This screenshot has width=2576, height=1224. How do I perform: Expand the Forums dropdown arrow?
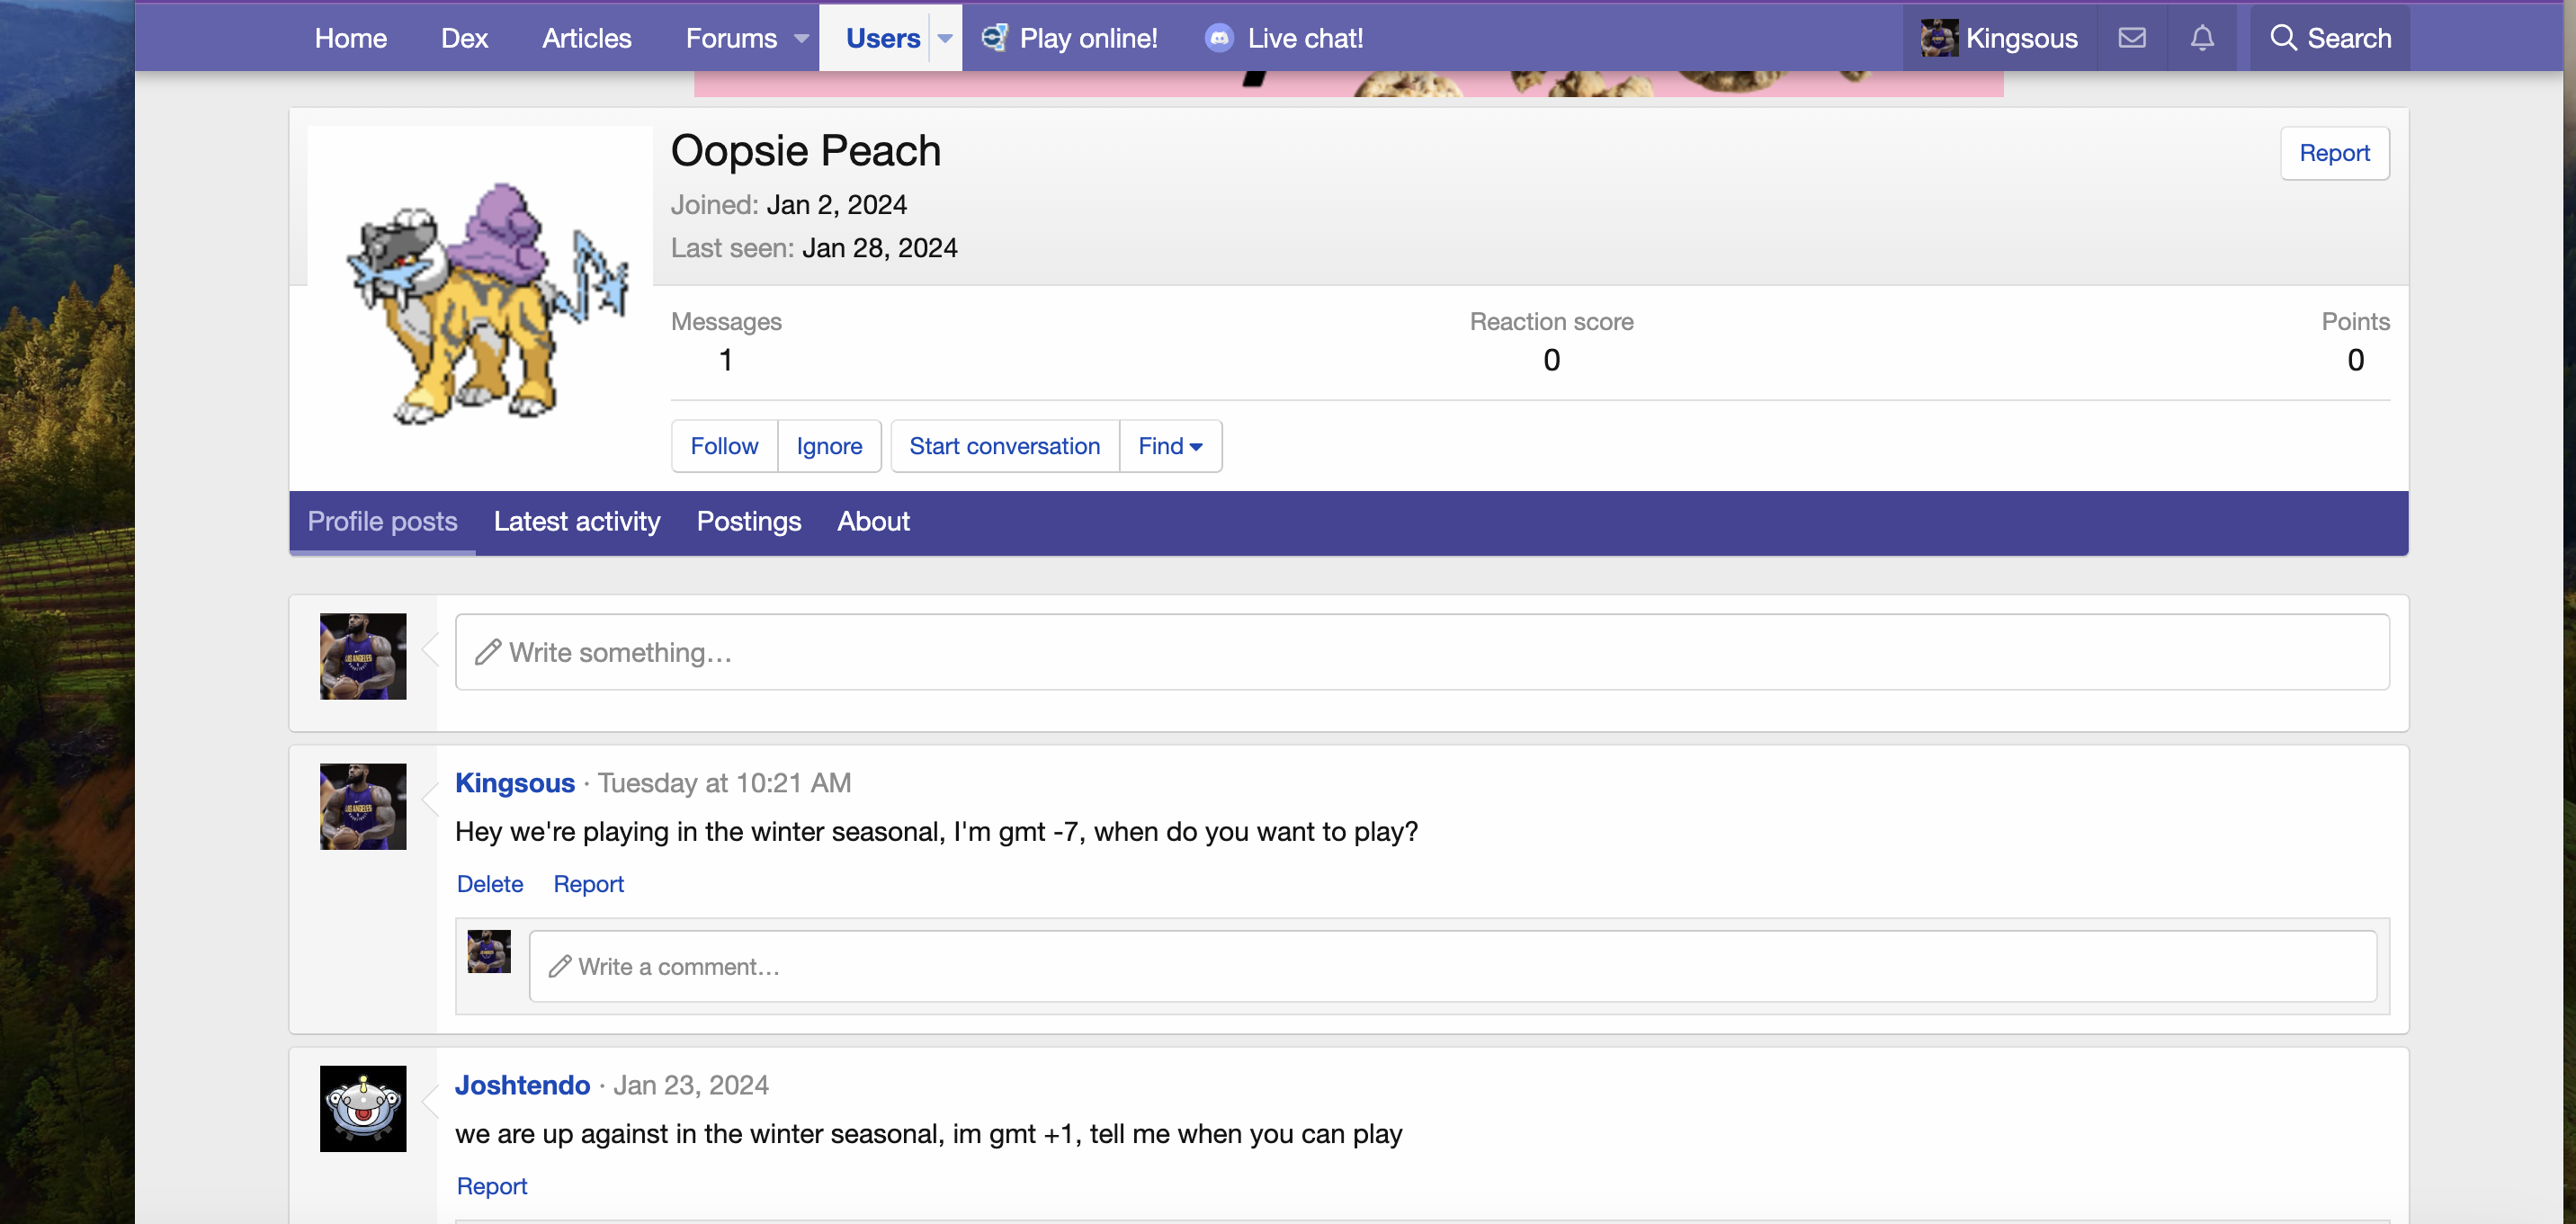801,38
